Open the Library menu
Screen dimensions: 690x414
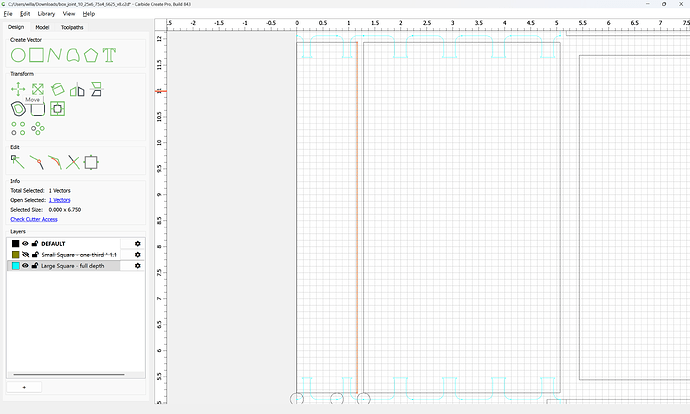point(46,14)
